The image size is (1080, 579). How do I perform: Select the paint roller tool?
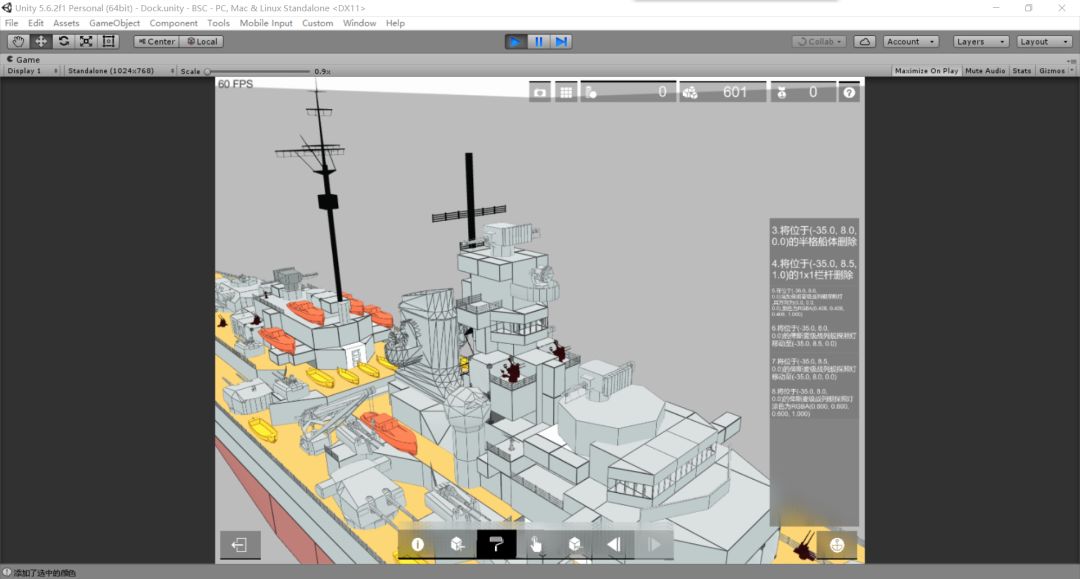pos(496,544)
